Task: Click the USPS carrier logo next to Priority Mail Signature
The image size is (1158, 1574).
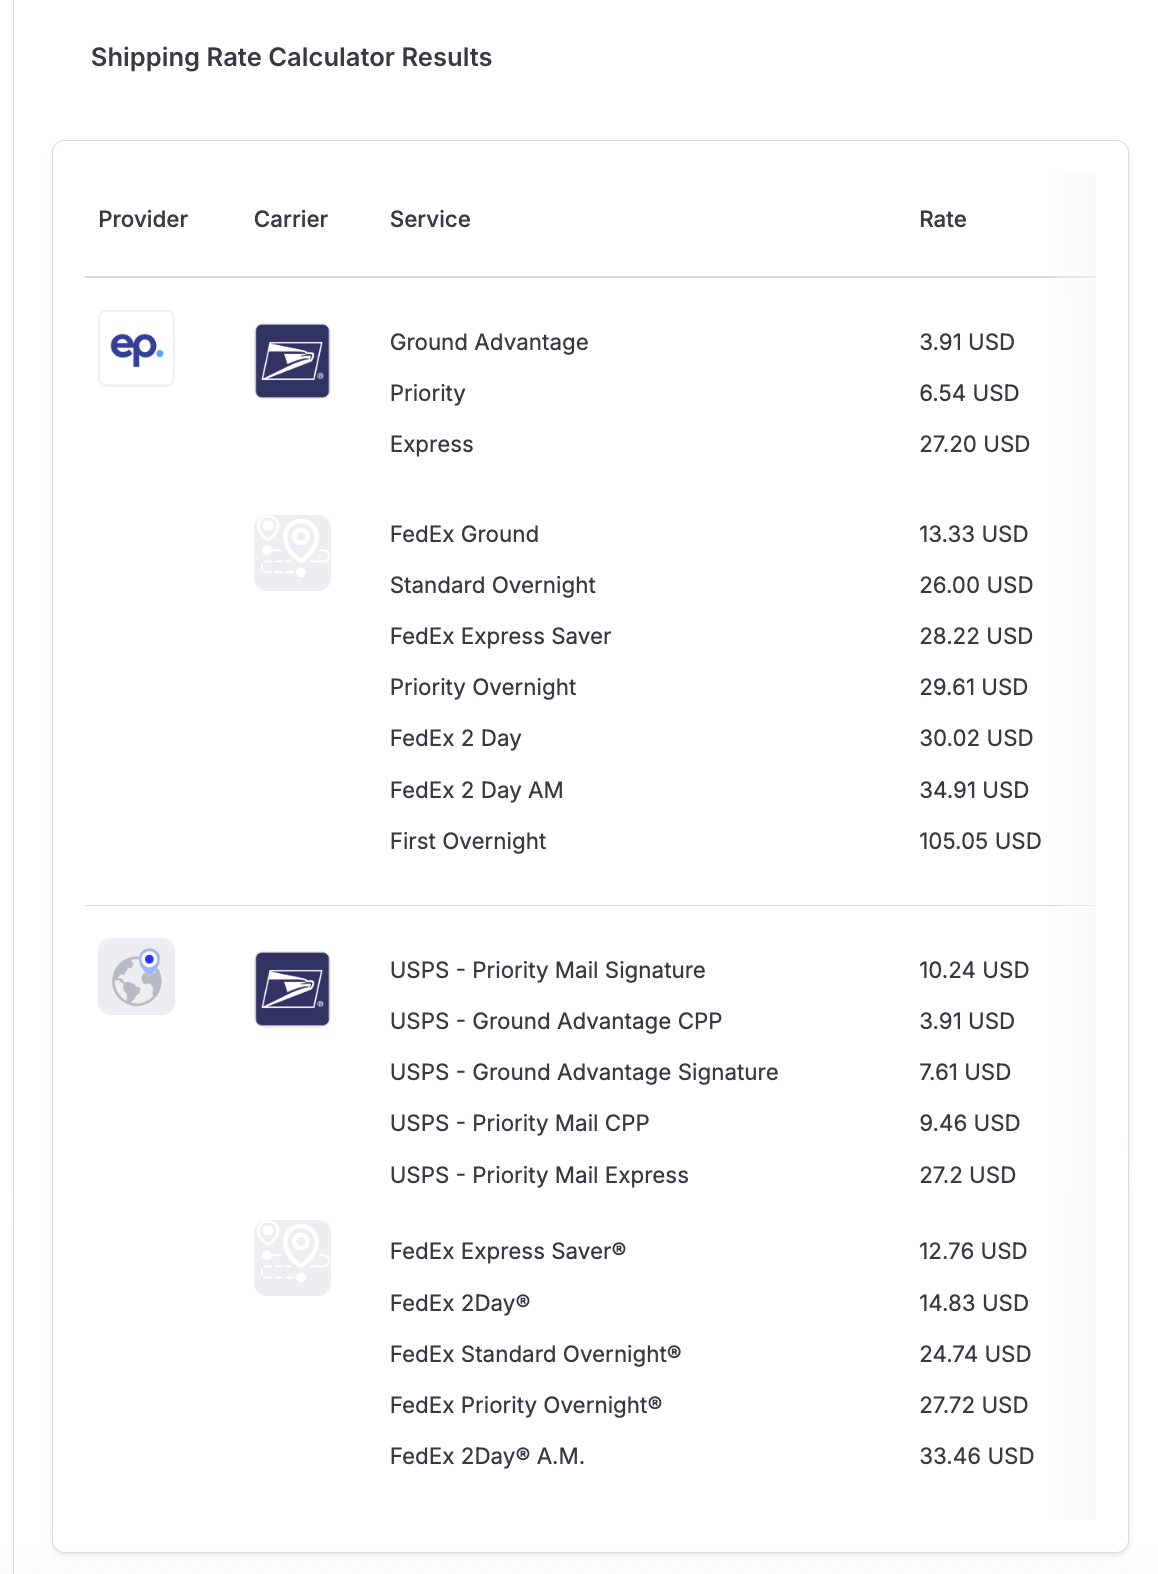Action: pos(292,989)
